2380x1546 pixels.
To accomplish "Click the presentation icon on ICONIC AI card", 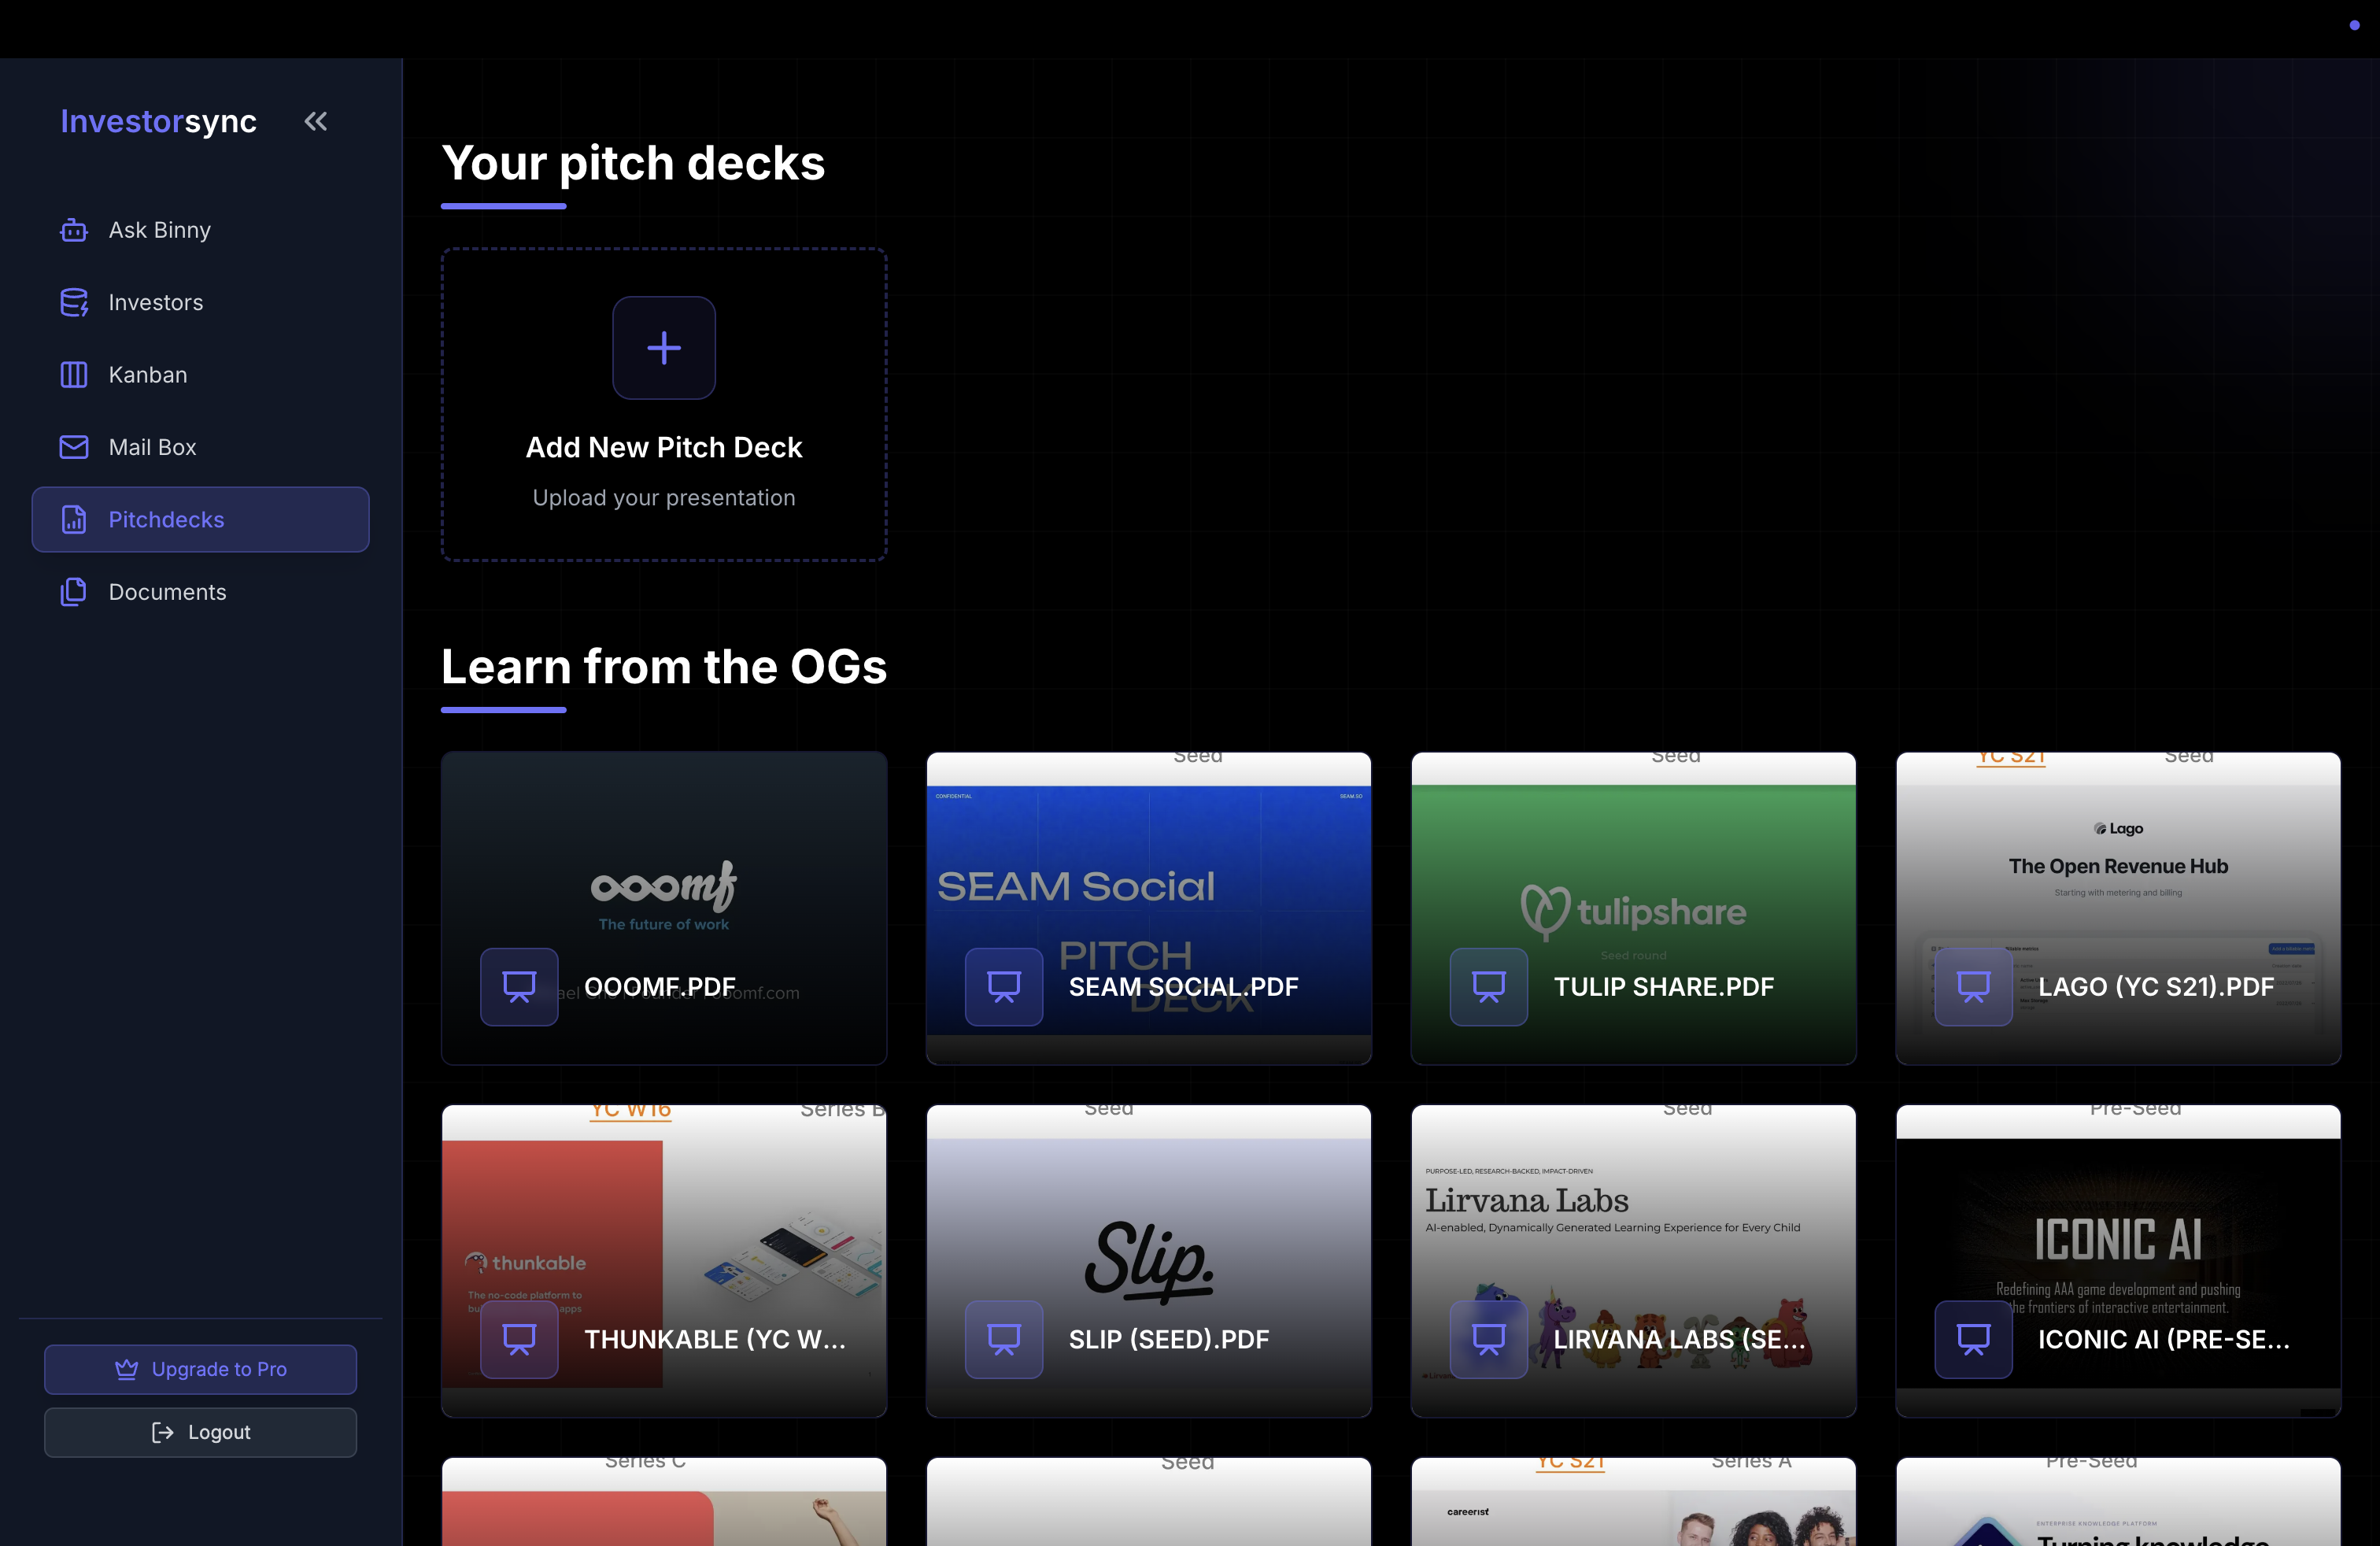I will pos(1973,1339).
